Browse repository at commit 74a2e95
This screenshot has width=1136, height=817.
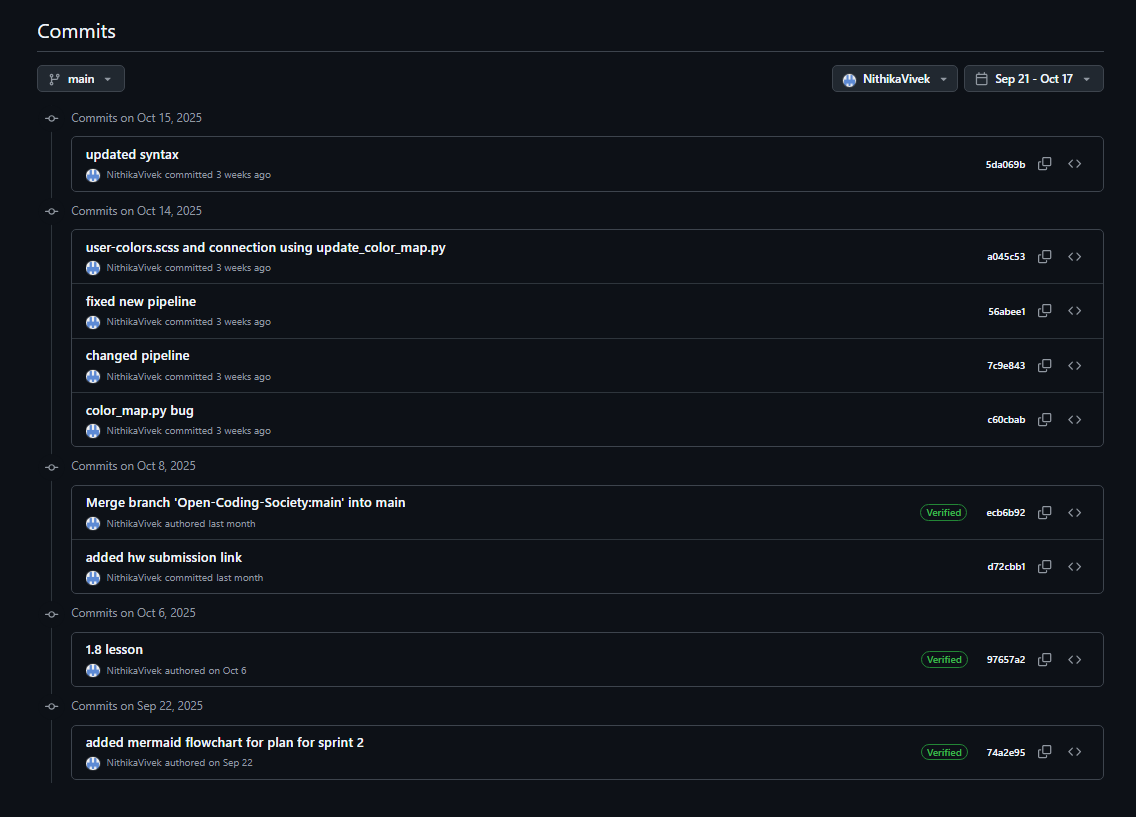(x=1074, y=752)
